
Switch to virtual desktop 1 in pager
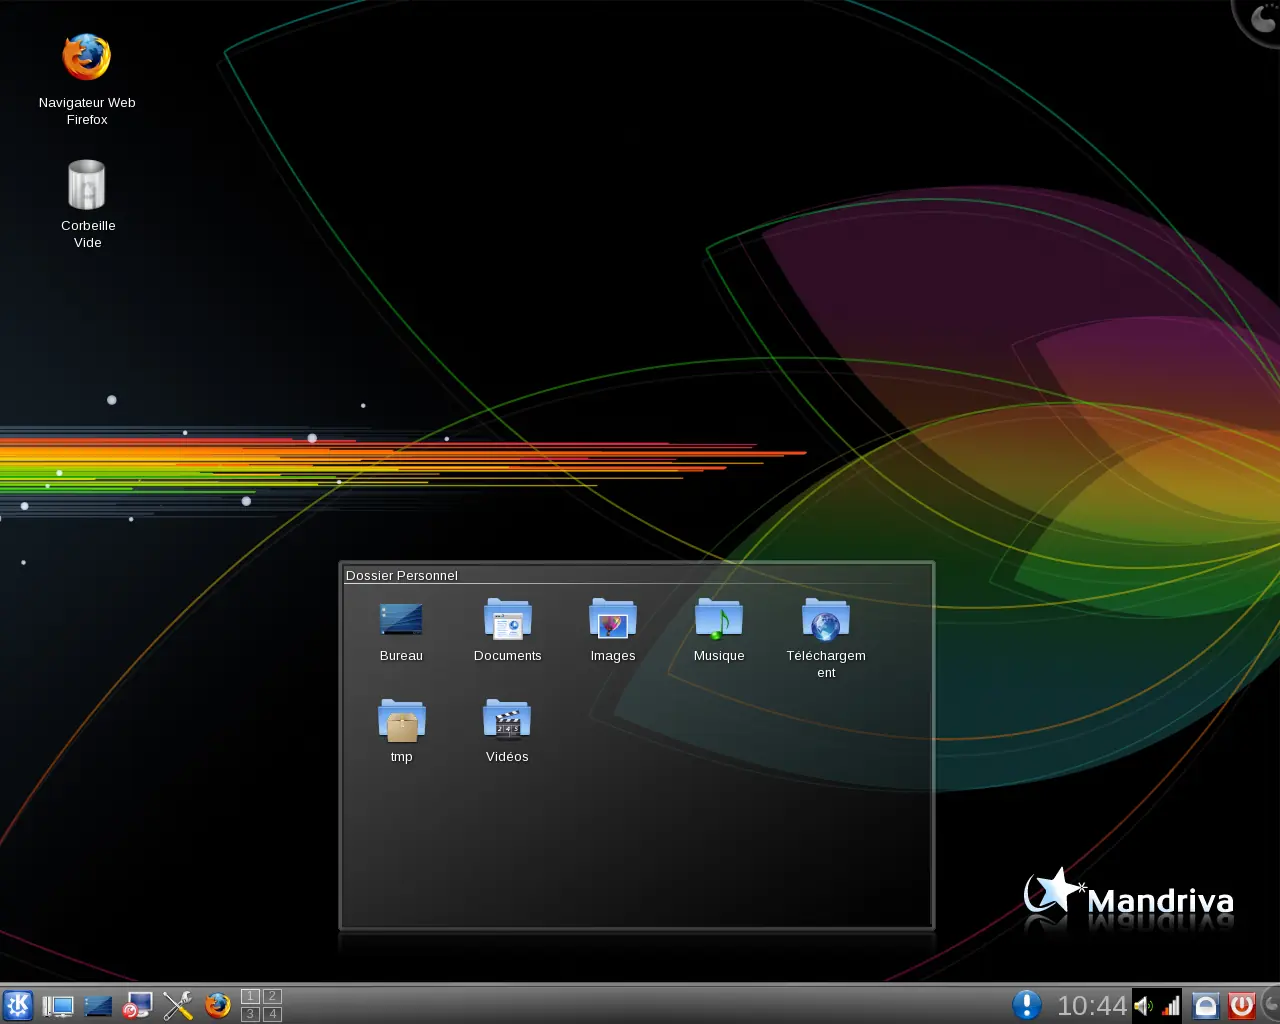coord(250,996)
